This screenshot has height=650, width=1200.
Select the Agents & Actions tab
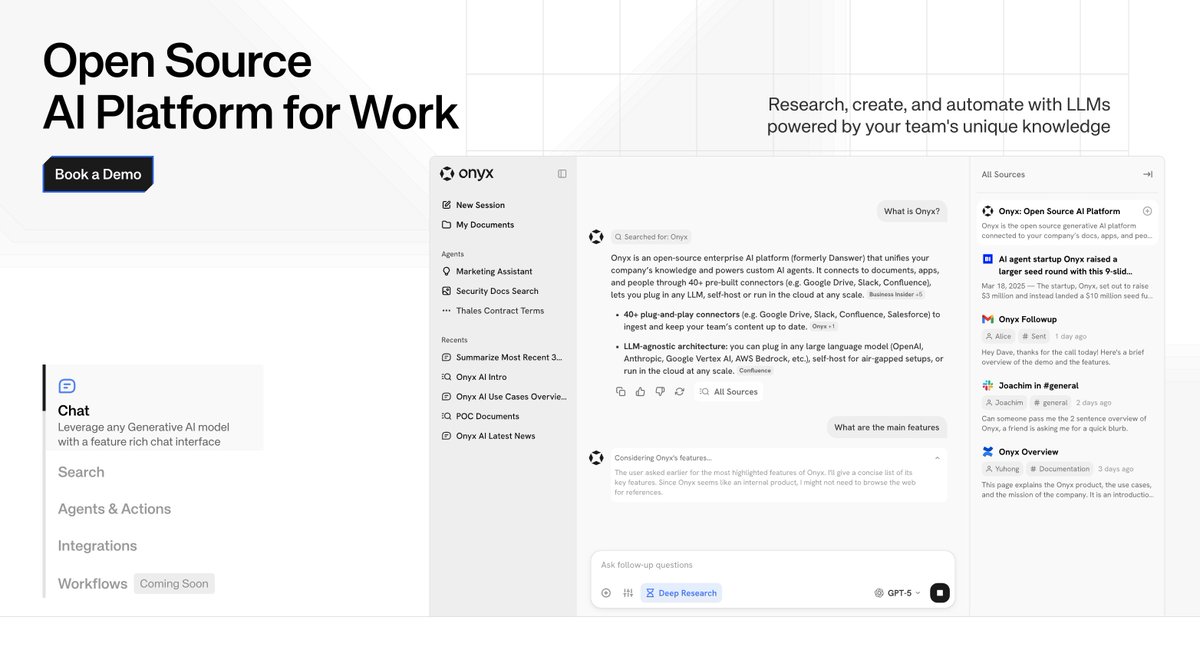[x=114, y=509]
